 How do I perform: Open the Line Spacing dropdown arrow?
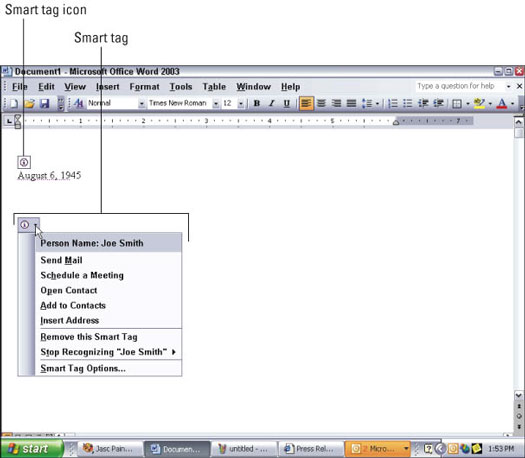pos(377,103)
